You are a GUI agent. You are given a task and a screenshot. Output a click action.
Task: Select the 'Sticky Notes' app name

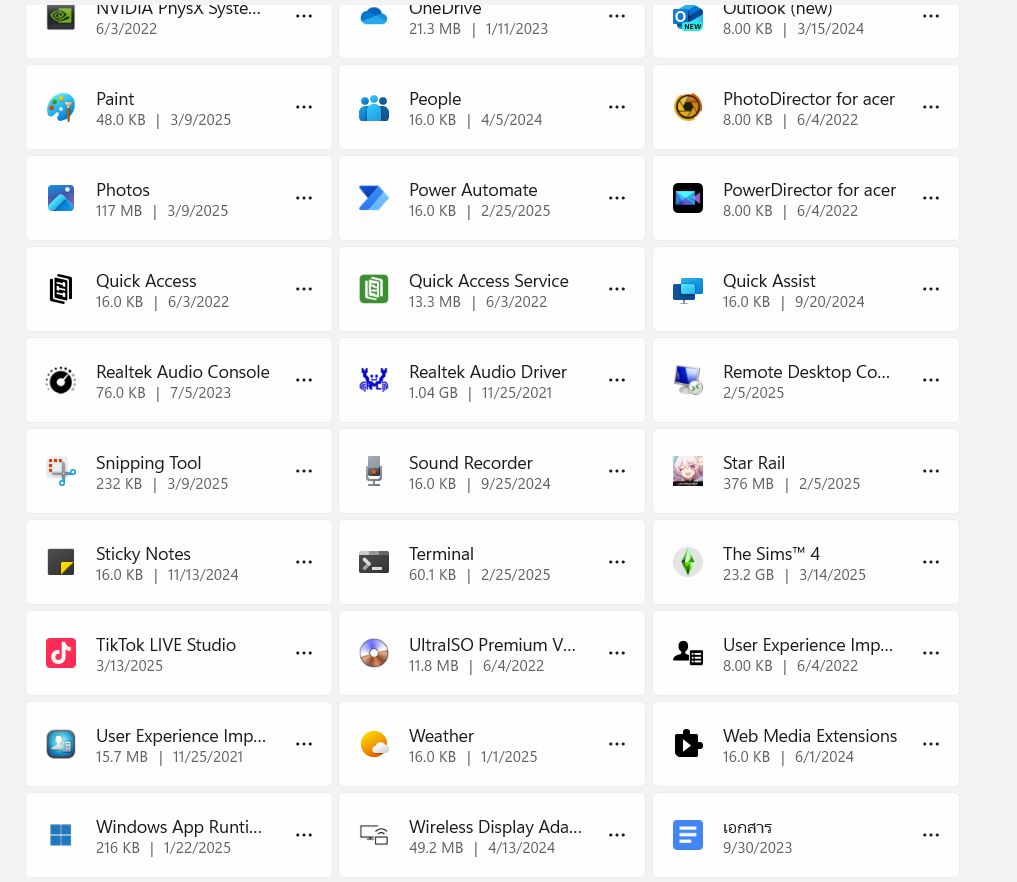coord(143,554)
